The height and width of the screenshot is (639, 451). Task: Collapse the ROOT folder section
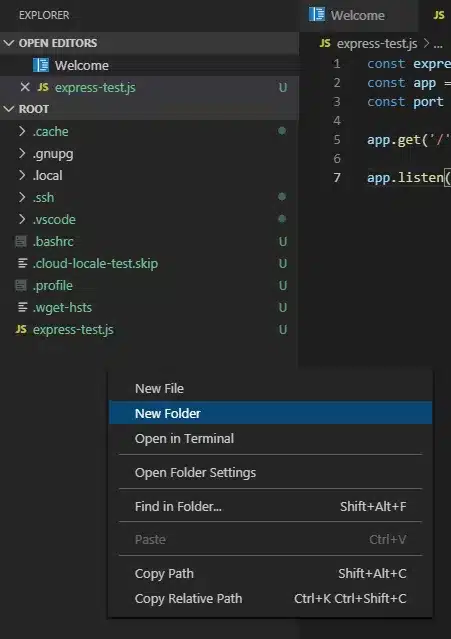click(x=9, y=109)
